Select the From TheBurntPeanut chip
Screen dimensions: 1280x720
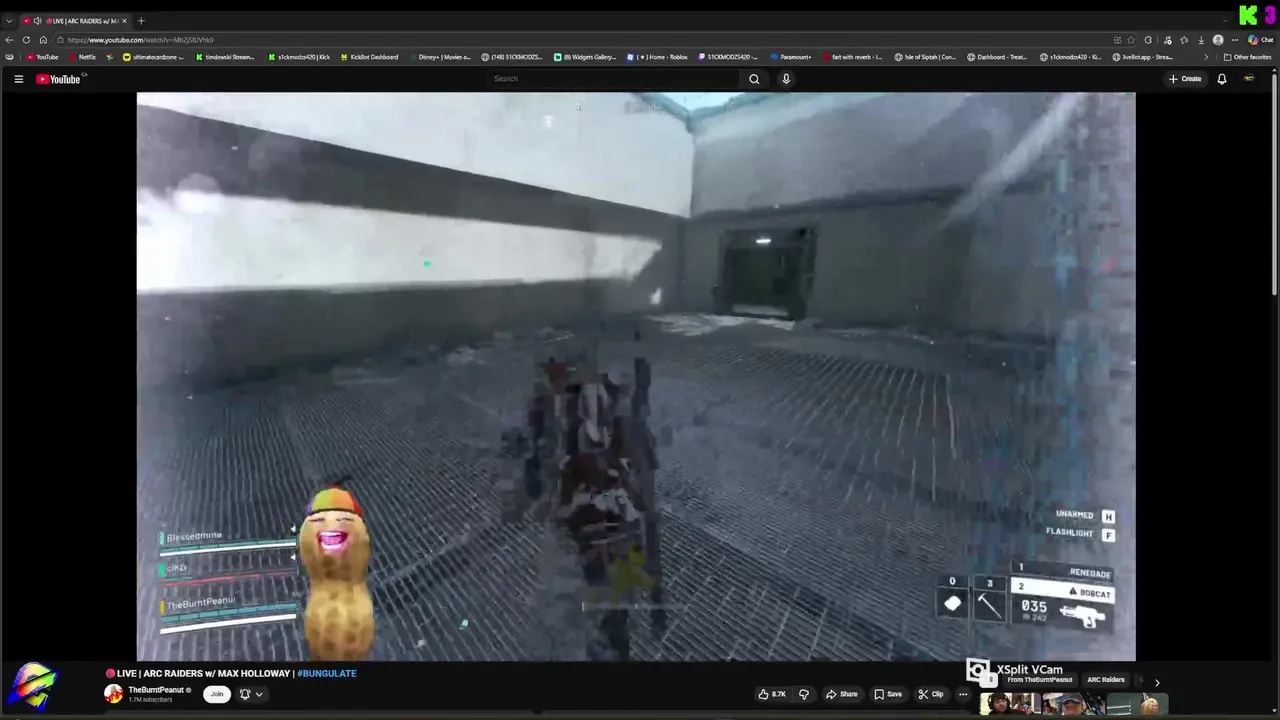pyautogui.click(x=1039, y=680)
